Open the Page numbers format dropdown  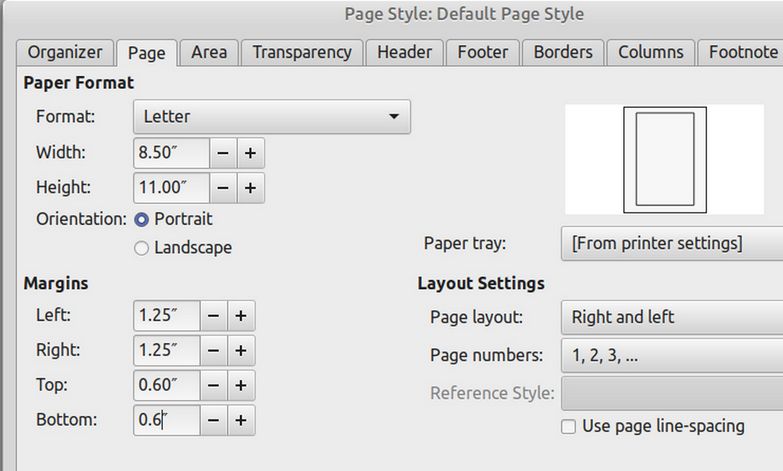670,355
